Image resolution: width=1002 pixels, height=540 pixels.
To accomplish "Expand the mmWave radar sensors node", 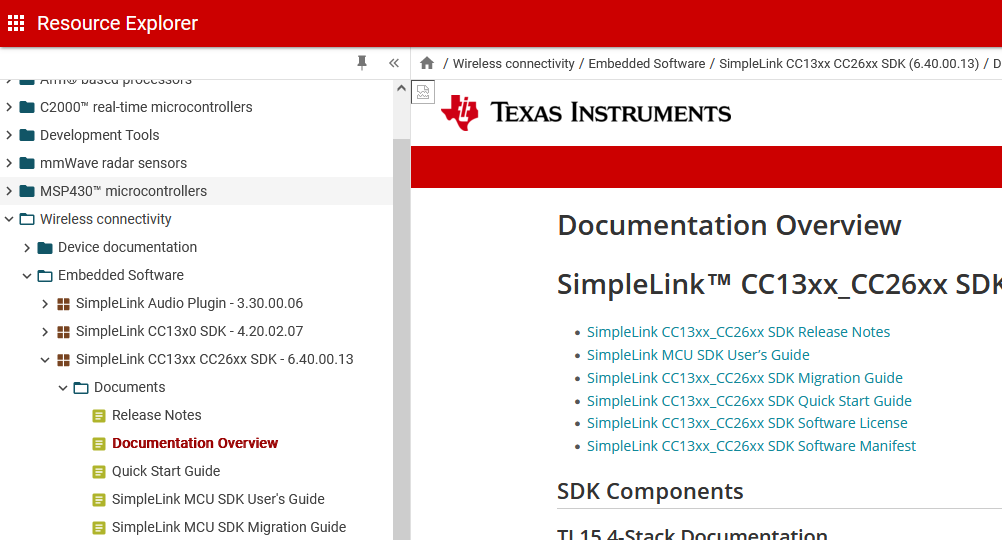I will (x=9, y=164).
